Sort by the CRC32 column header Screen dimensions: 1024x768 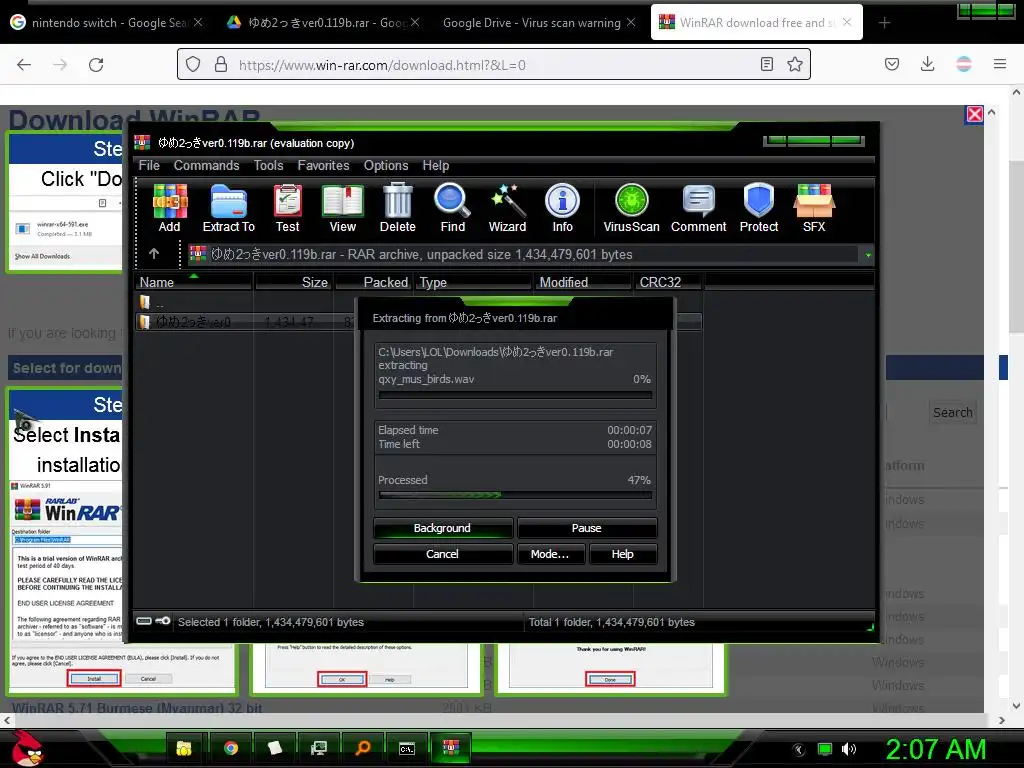tap(669, 282)
